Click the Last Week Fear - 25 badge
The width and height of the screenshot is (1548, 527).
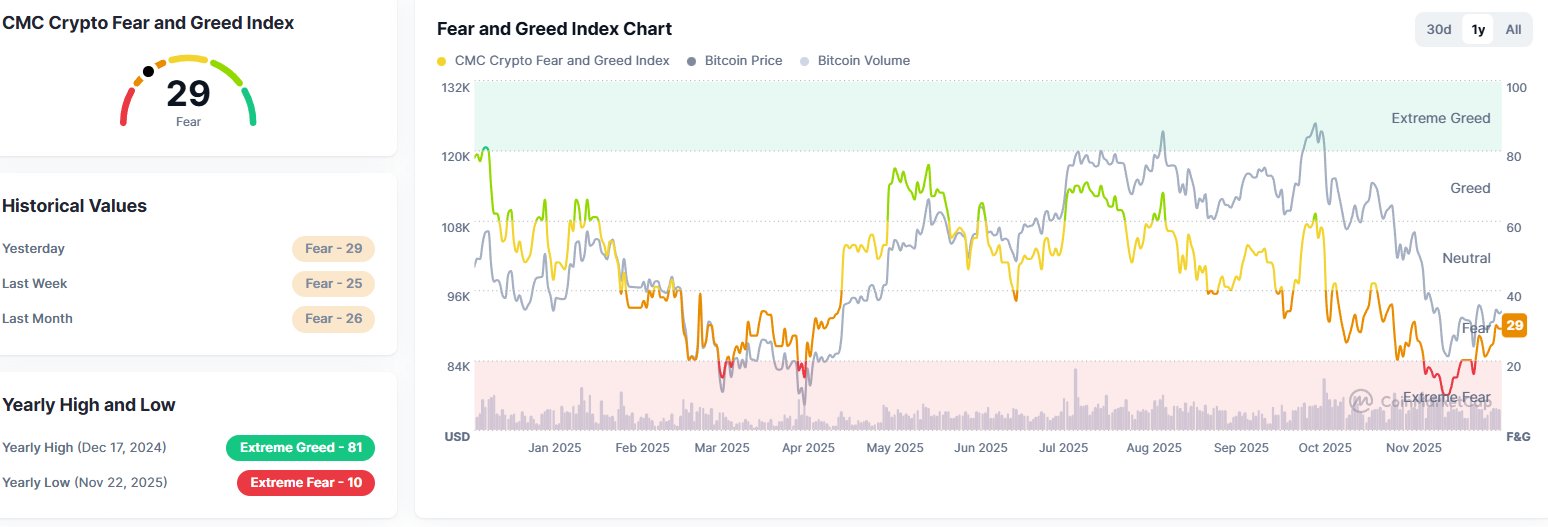tap(333, 283)
